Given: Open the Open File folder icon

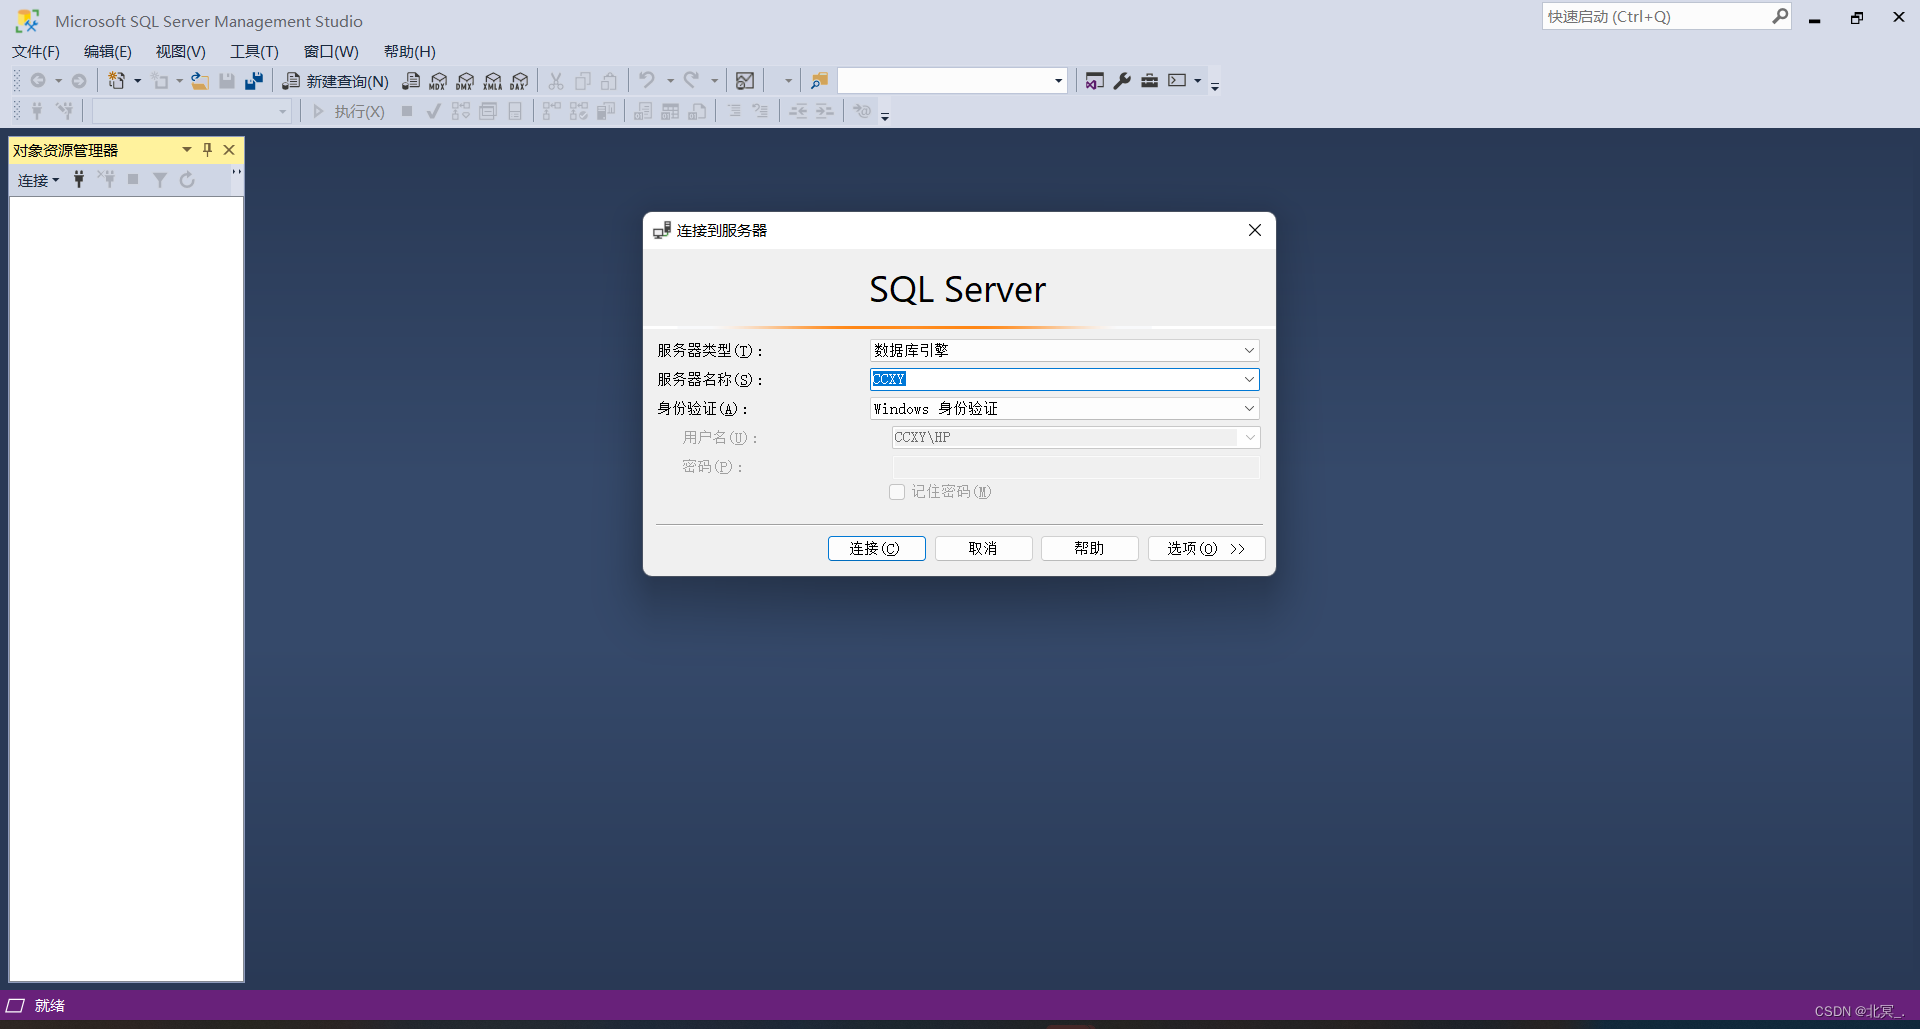Looking at the screenshot, I should (200, 81).
